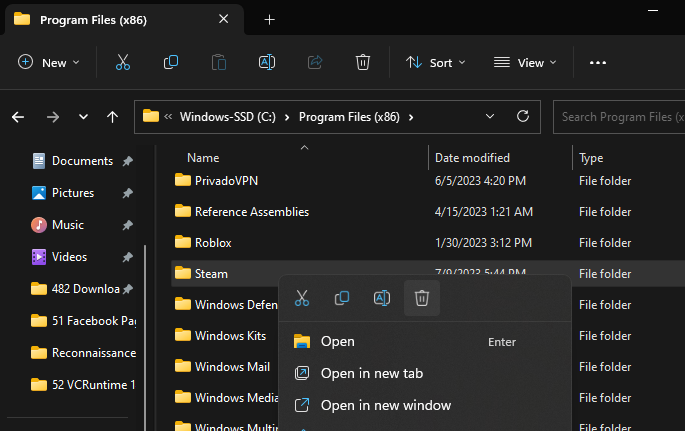Click the Copy icon in the toolbar
Screen dimensions: 685x431
point(171,62)
